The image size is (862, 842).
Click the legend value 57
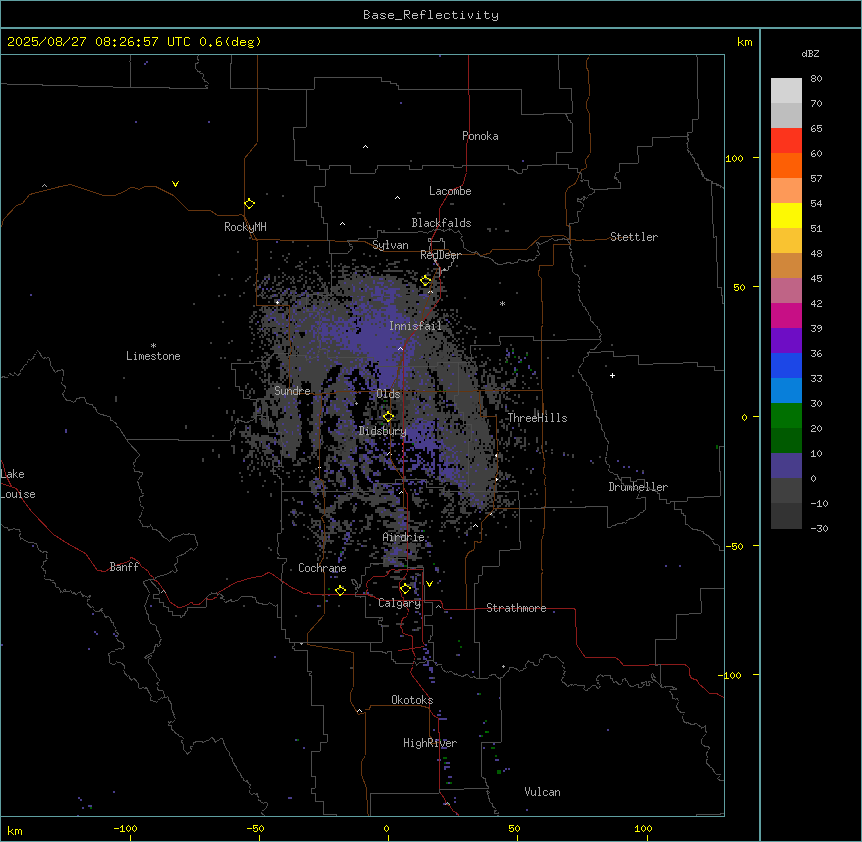click(816, 179)
